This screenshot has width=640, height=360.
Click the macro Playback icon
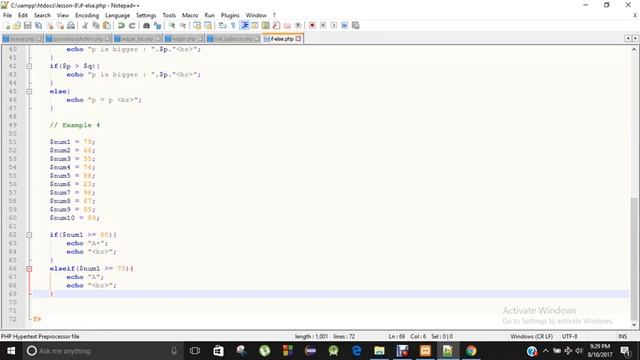[x=334, y=25]
